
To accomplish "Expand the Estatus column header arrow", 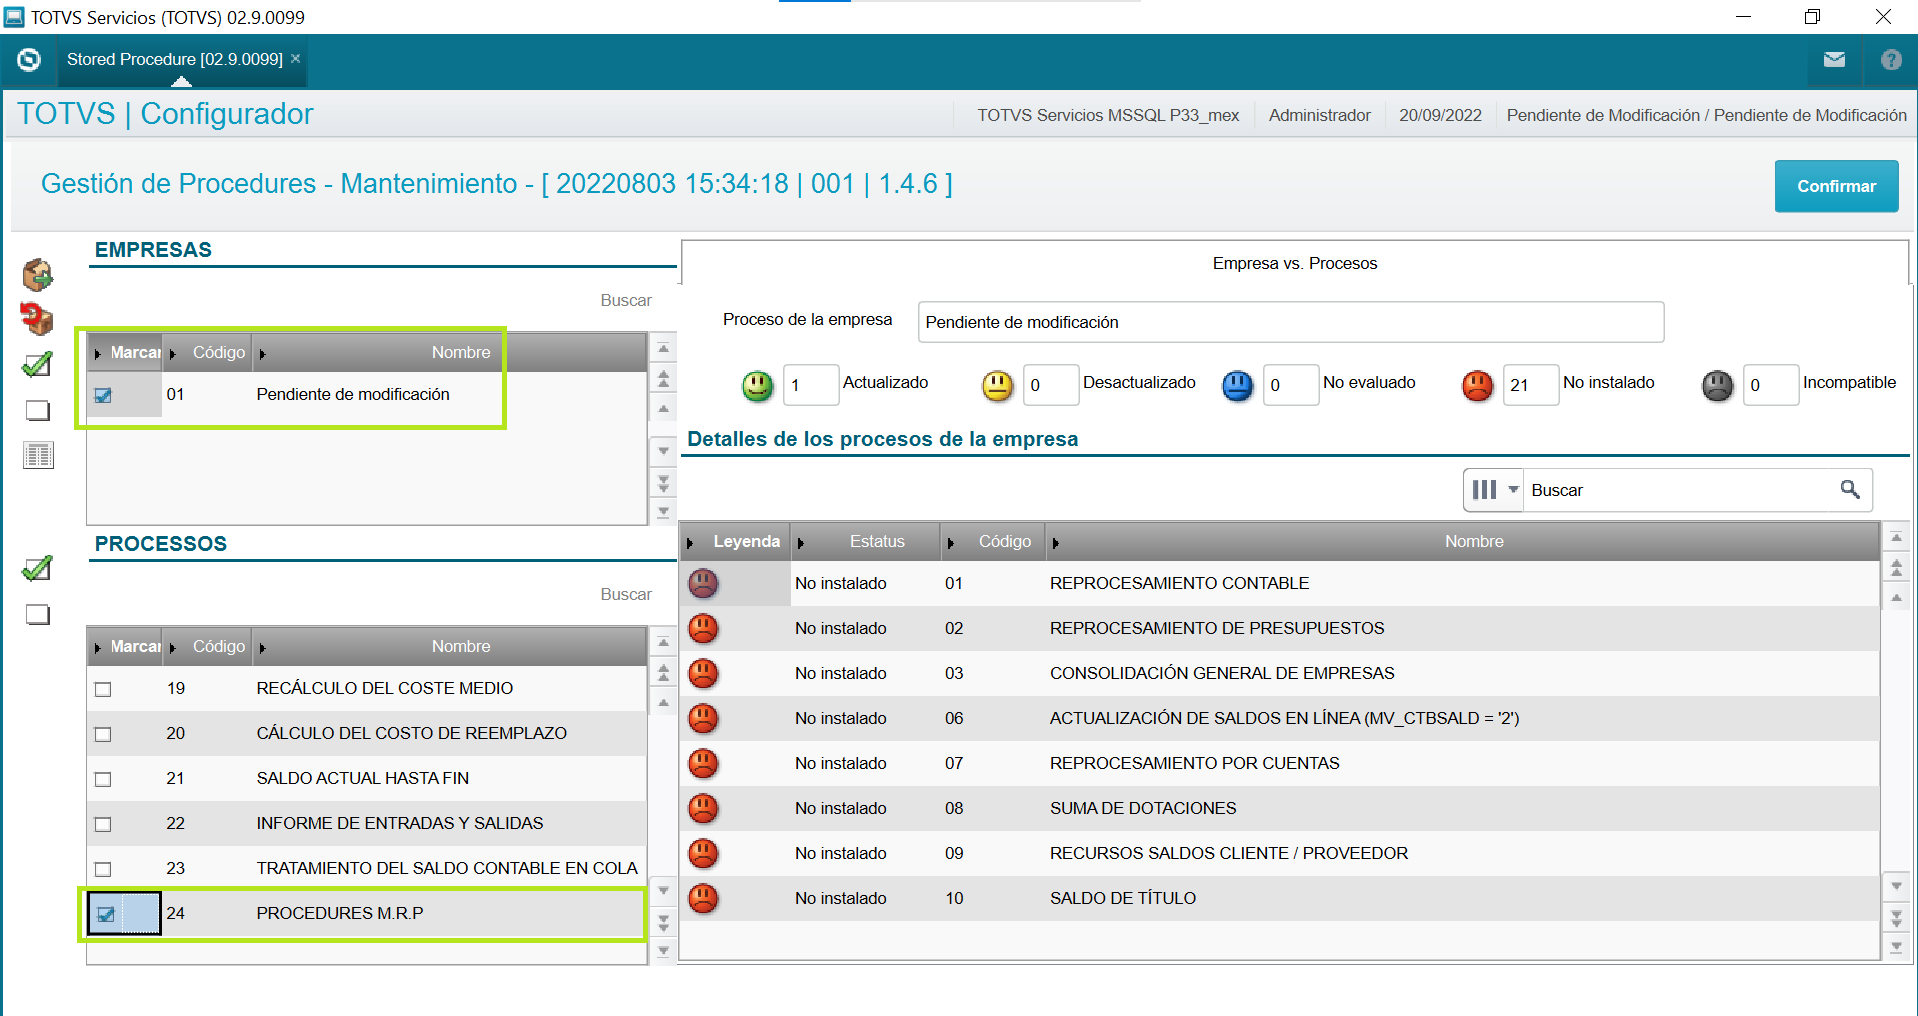I will pyautogui.click(x=800, y=543).
